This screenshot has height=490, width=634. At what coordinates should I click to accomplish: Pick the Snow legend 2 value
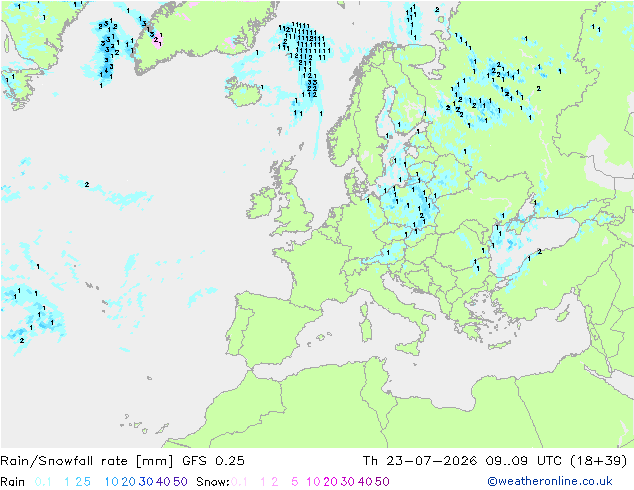tap(275, 482)
